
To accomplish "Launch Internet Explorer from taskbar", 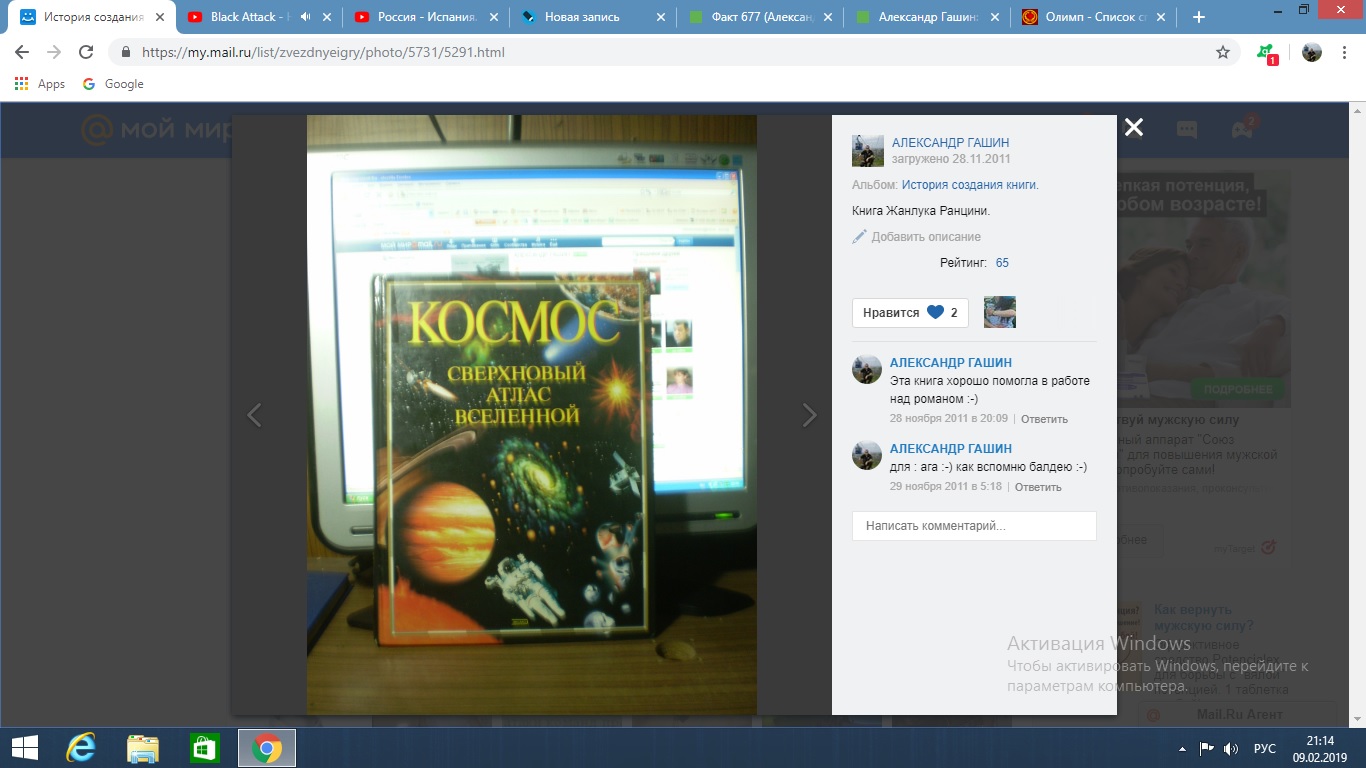I will pos(81,748).
